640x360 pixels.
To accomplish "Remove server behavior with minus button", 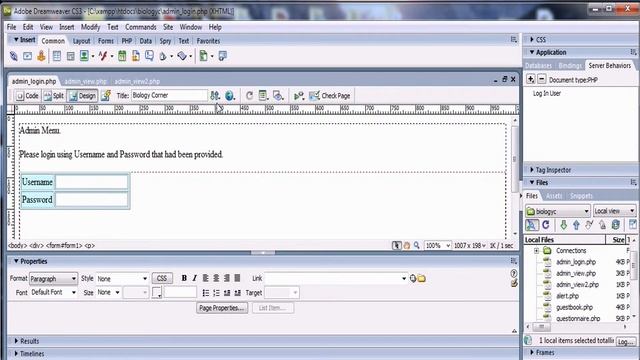I will [x=542, y=79].
